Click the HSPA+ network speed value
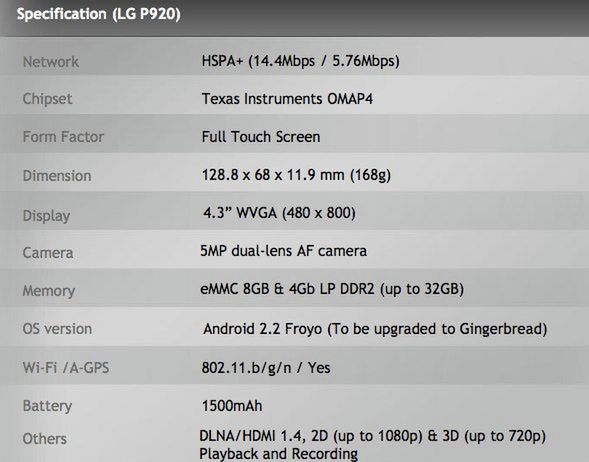Image resolution: width=589 pixels, height=462 pixels. pos(301,61)
